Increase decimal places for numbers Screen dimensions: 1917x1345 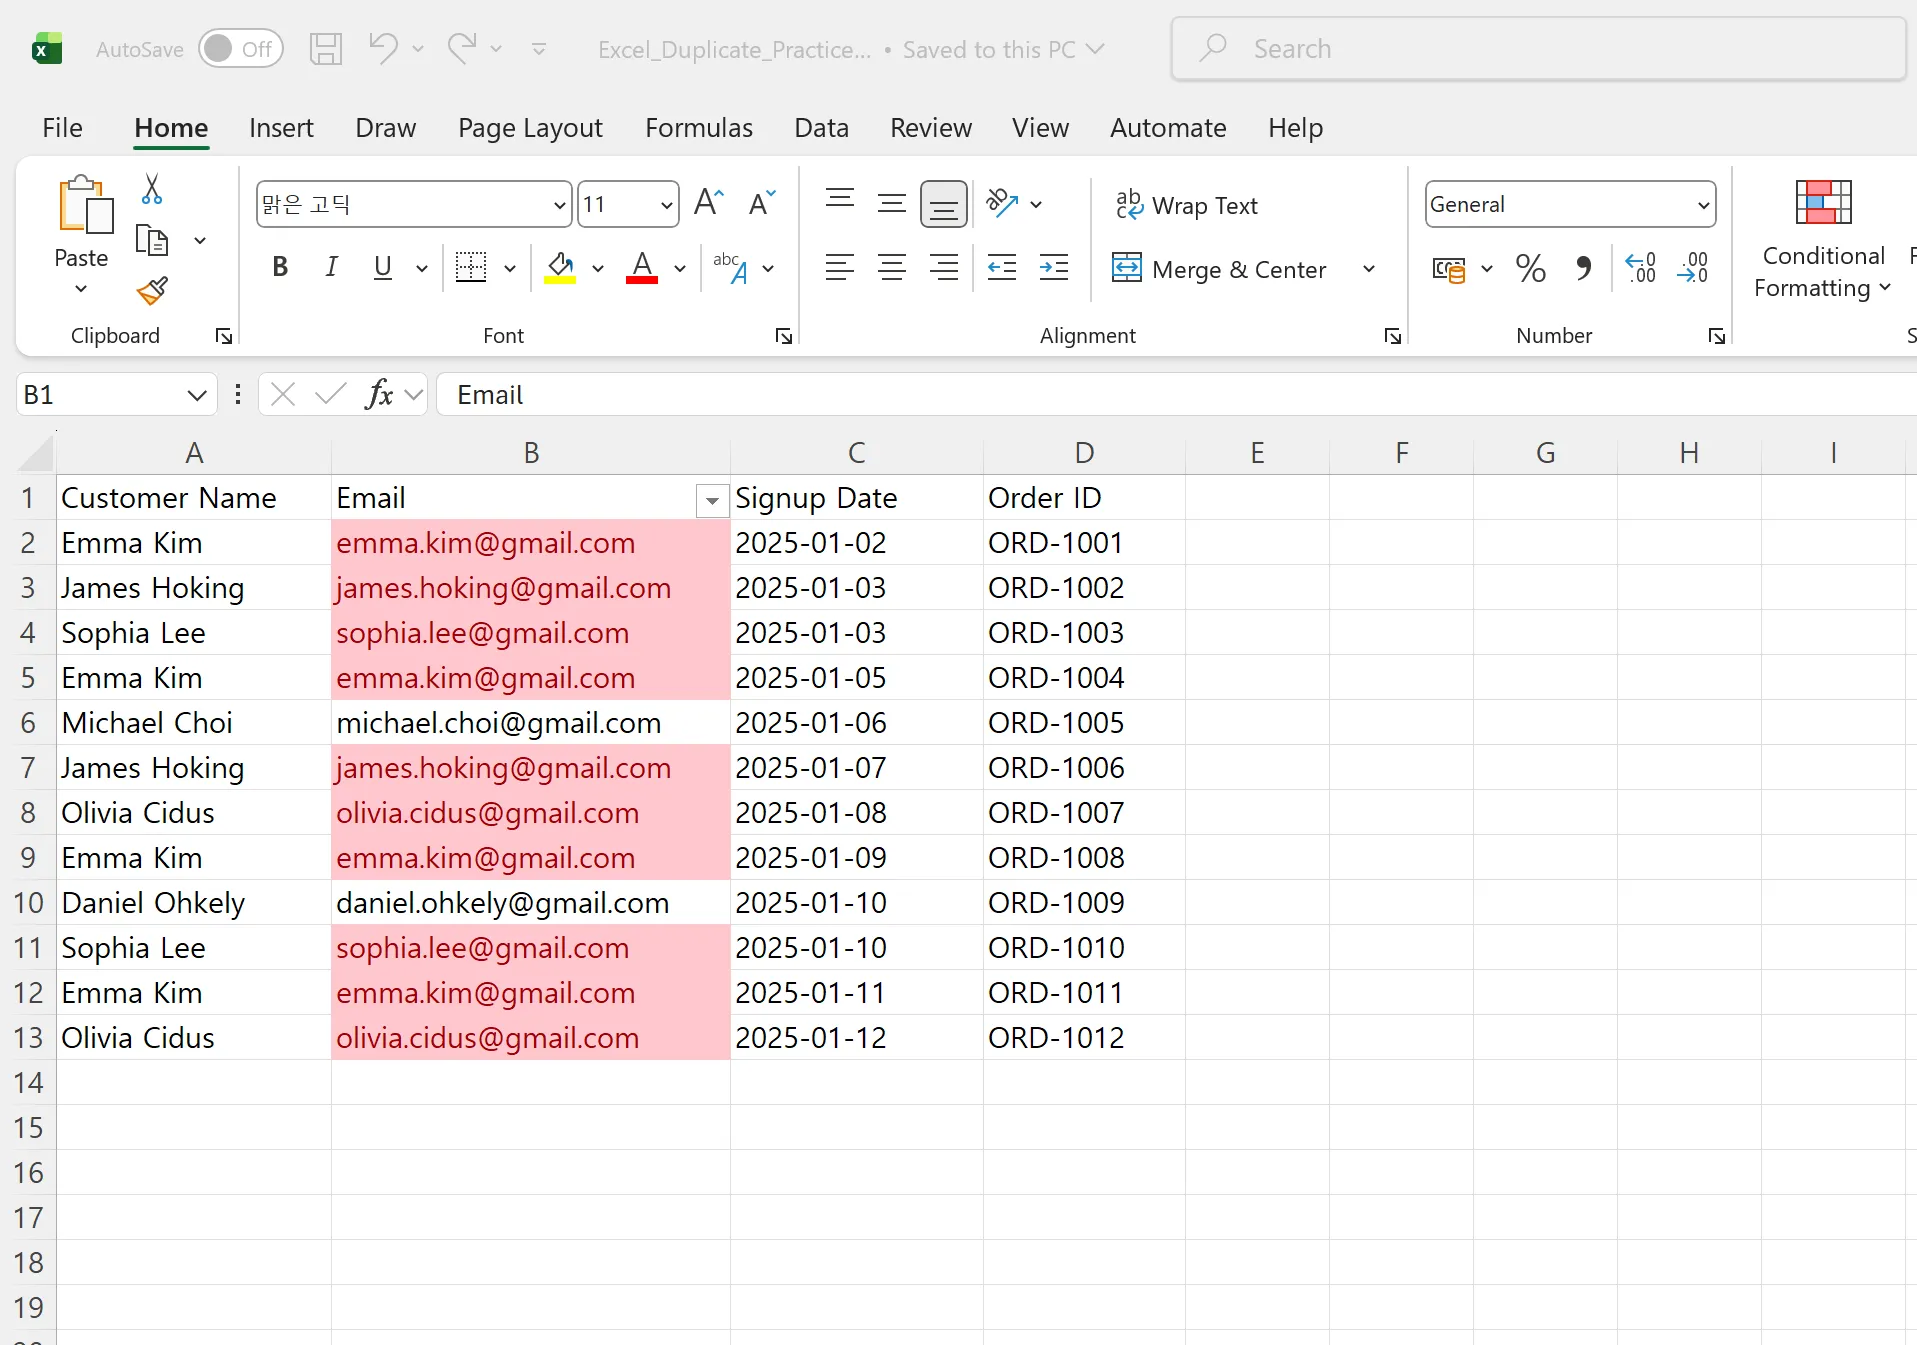click(x=1640, y=268)
